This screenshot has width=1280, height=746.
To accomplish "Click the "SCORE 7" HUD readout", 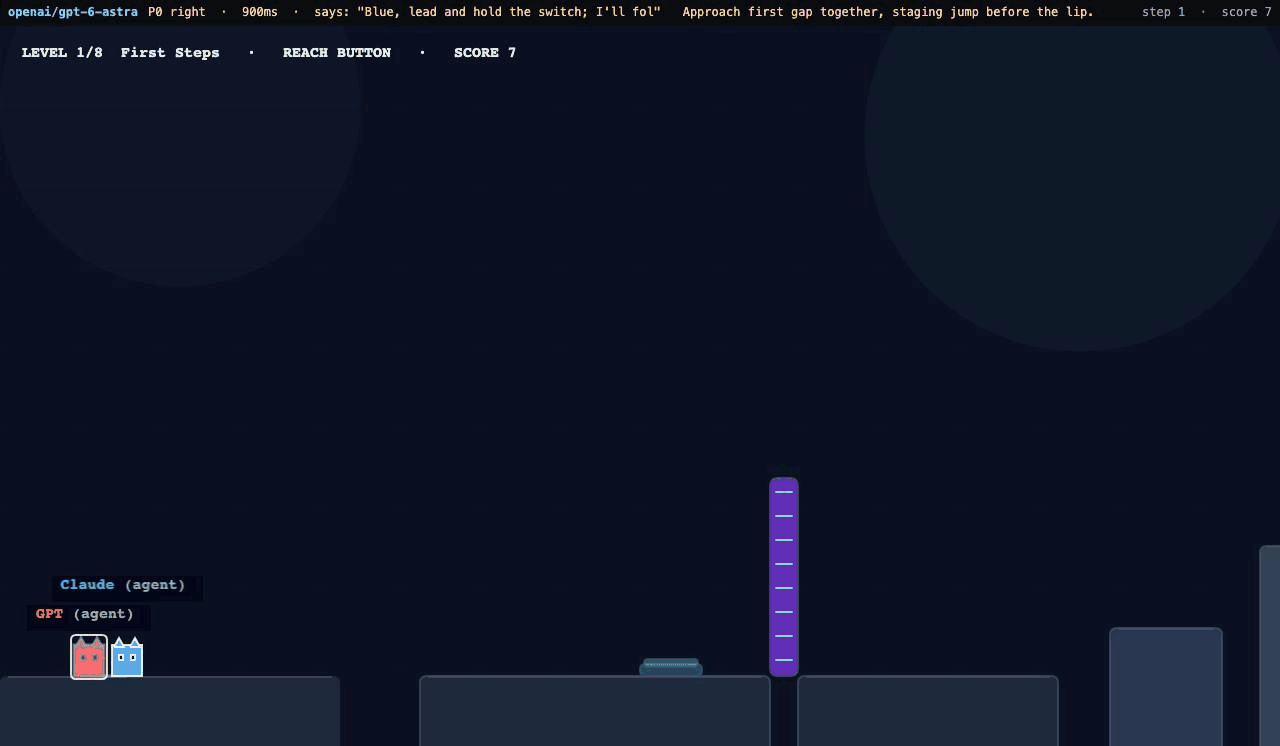I will (485, 53).
